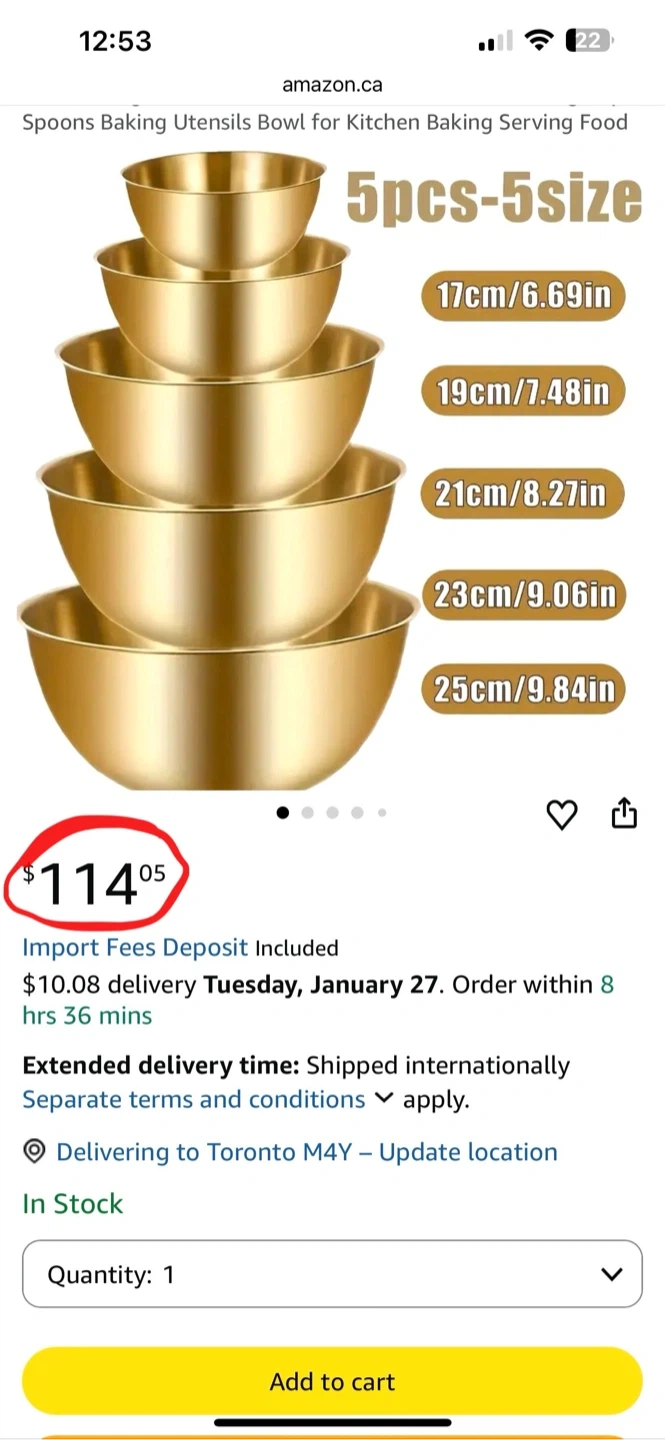The height and width of the screenshot is (1440, 665).
Task: Tap Delivering to Toronto M4Y – Update location
Action: (x=307, y=1152)
